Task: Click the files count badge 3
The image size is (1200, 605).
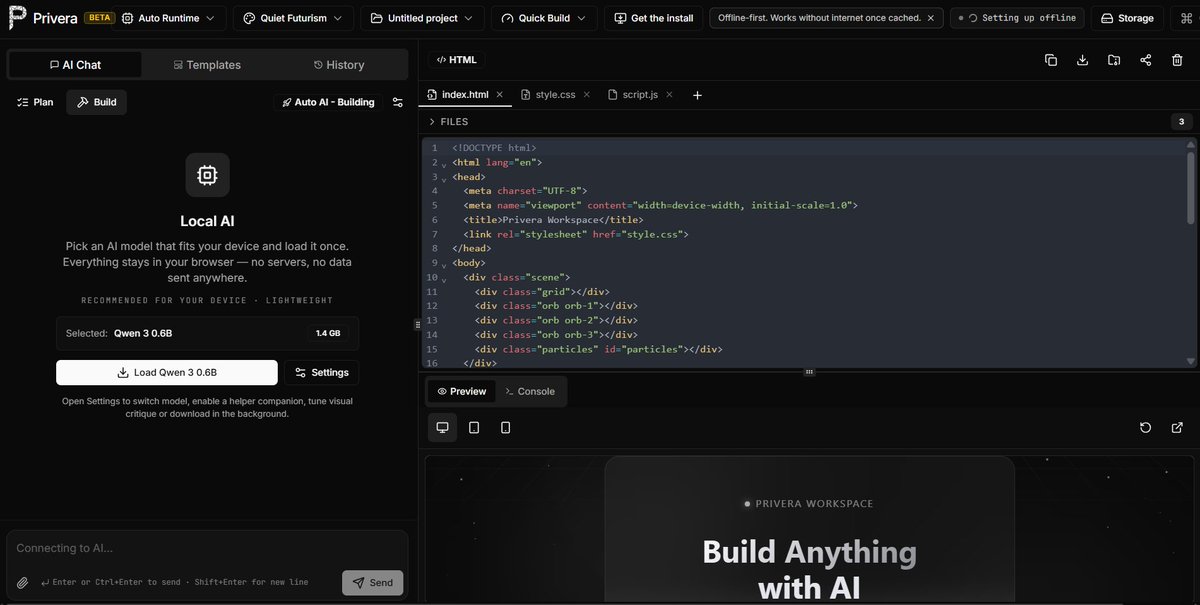Action: coord(1181,122)
